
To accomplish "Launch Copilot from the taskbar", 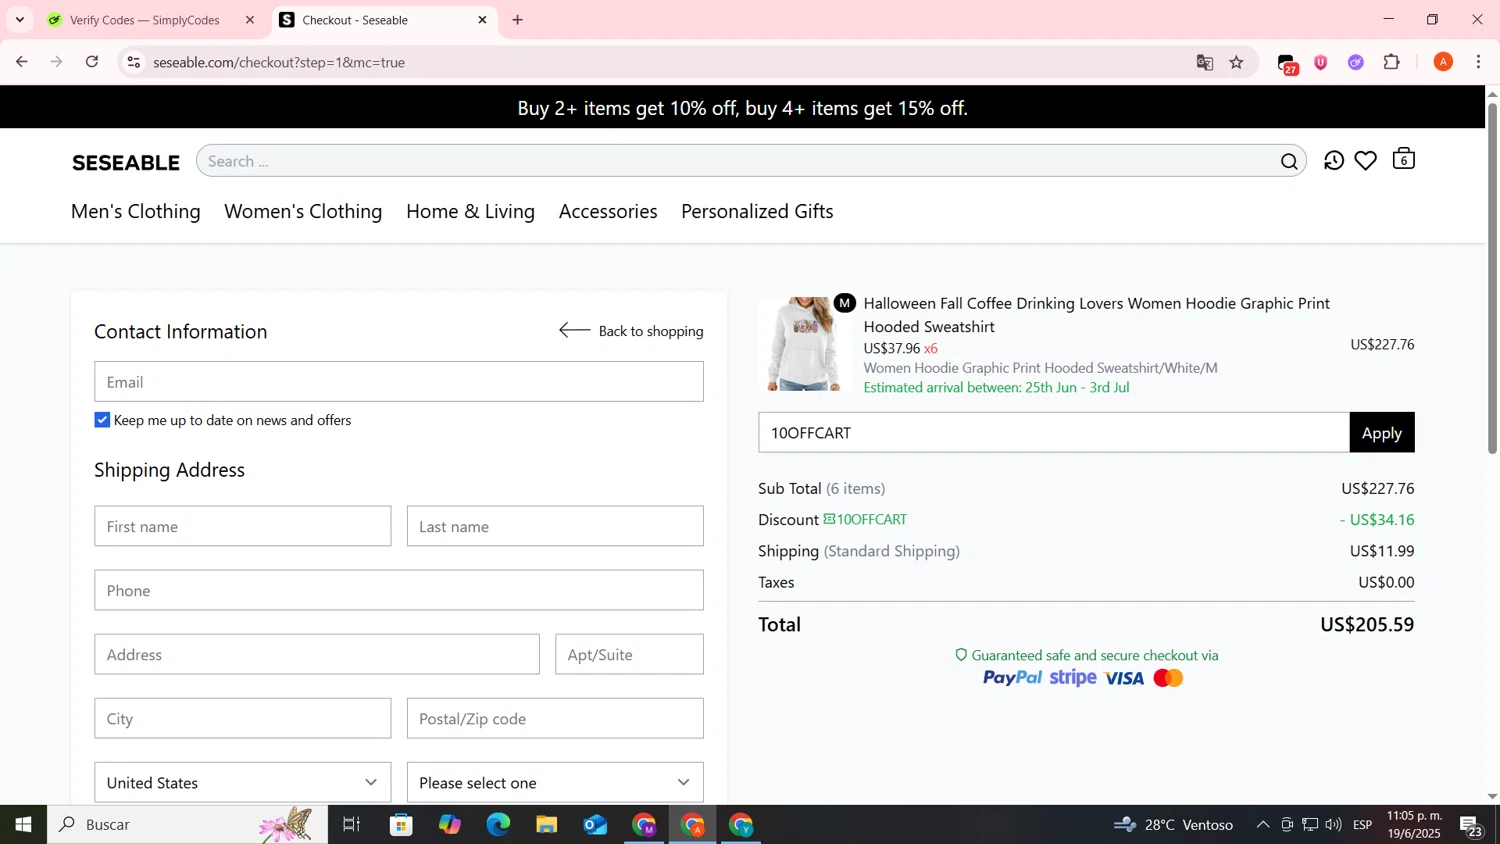I will [450, 825].
